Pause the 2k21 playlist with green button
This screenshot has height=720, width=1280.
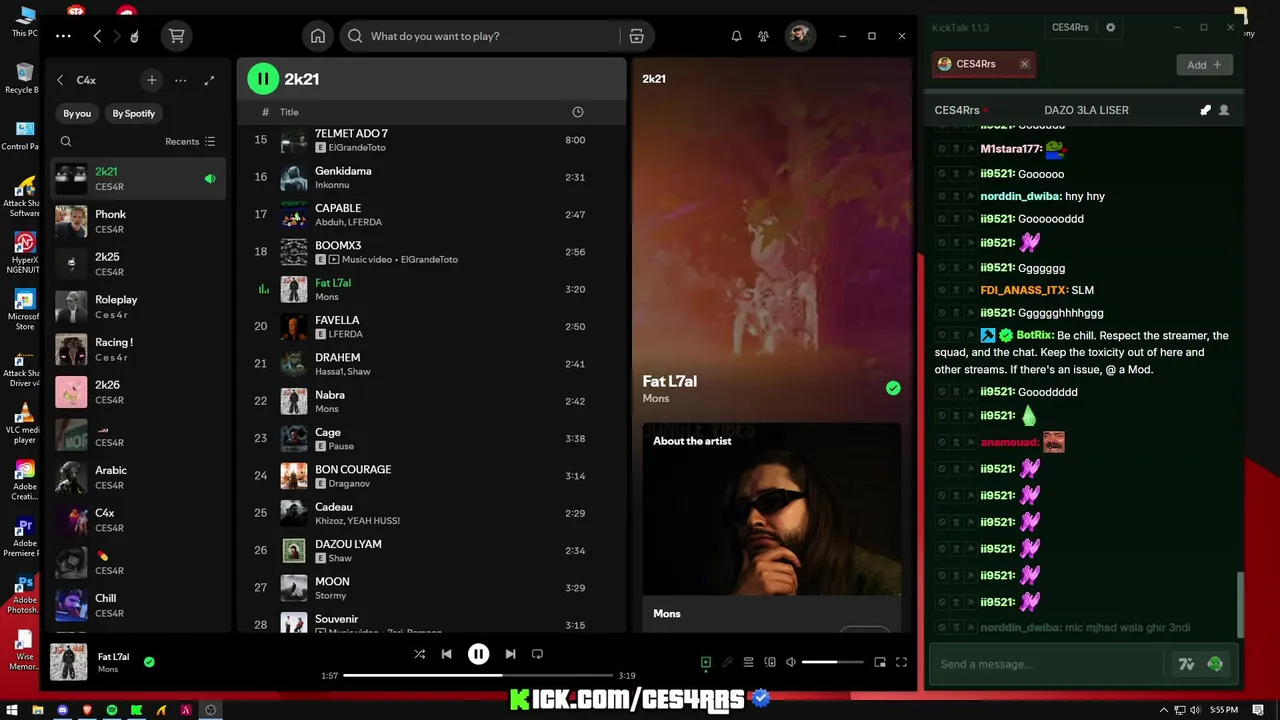pyautogui.click(x=263, y=79)
